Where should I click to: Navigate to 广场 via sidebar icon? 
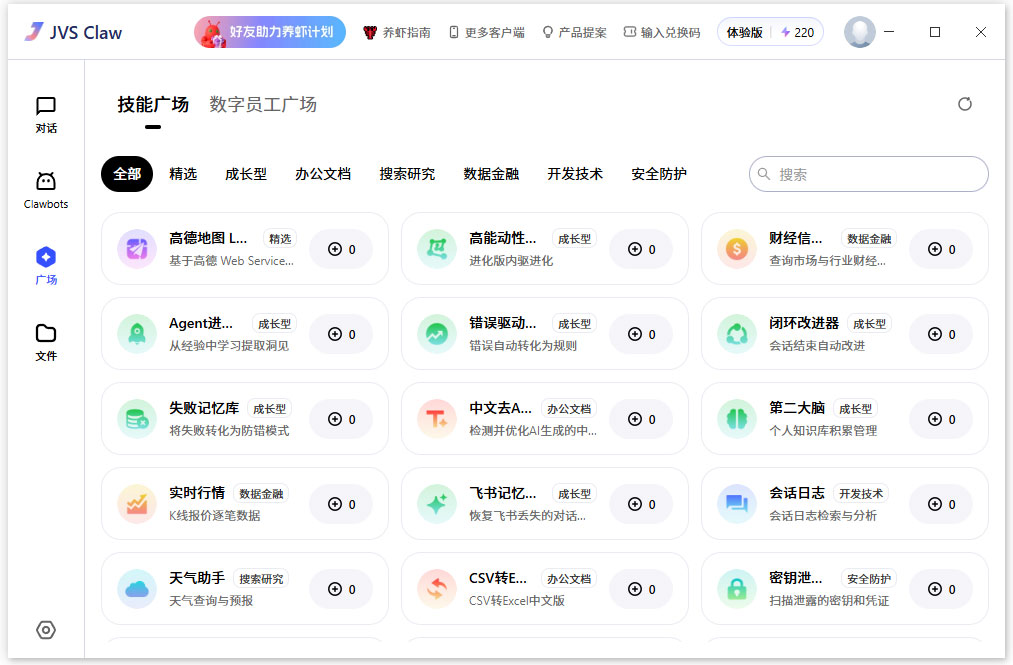[45, 263]
